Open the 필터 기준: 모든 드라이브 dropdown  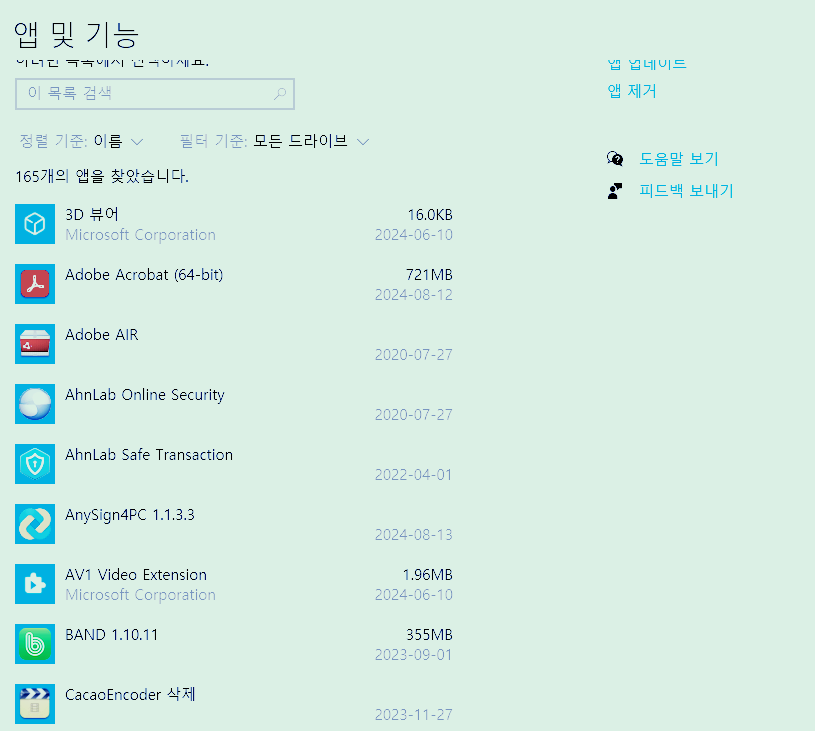click(274, 141)
